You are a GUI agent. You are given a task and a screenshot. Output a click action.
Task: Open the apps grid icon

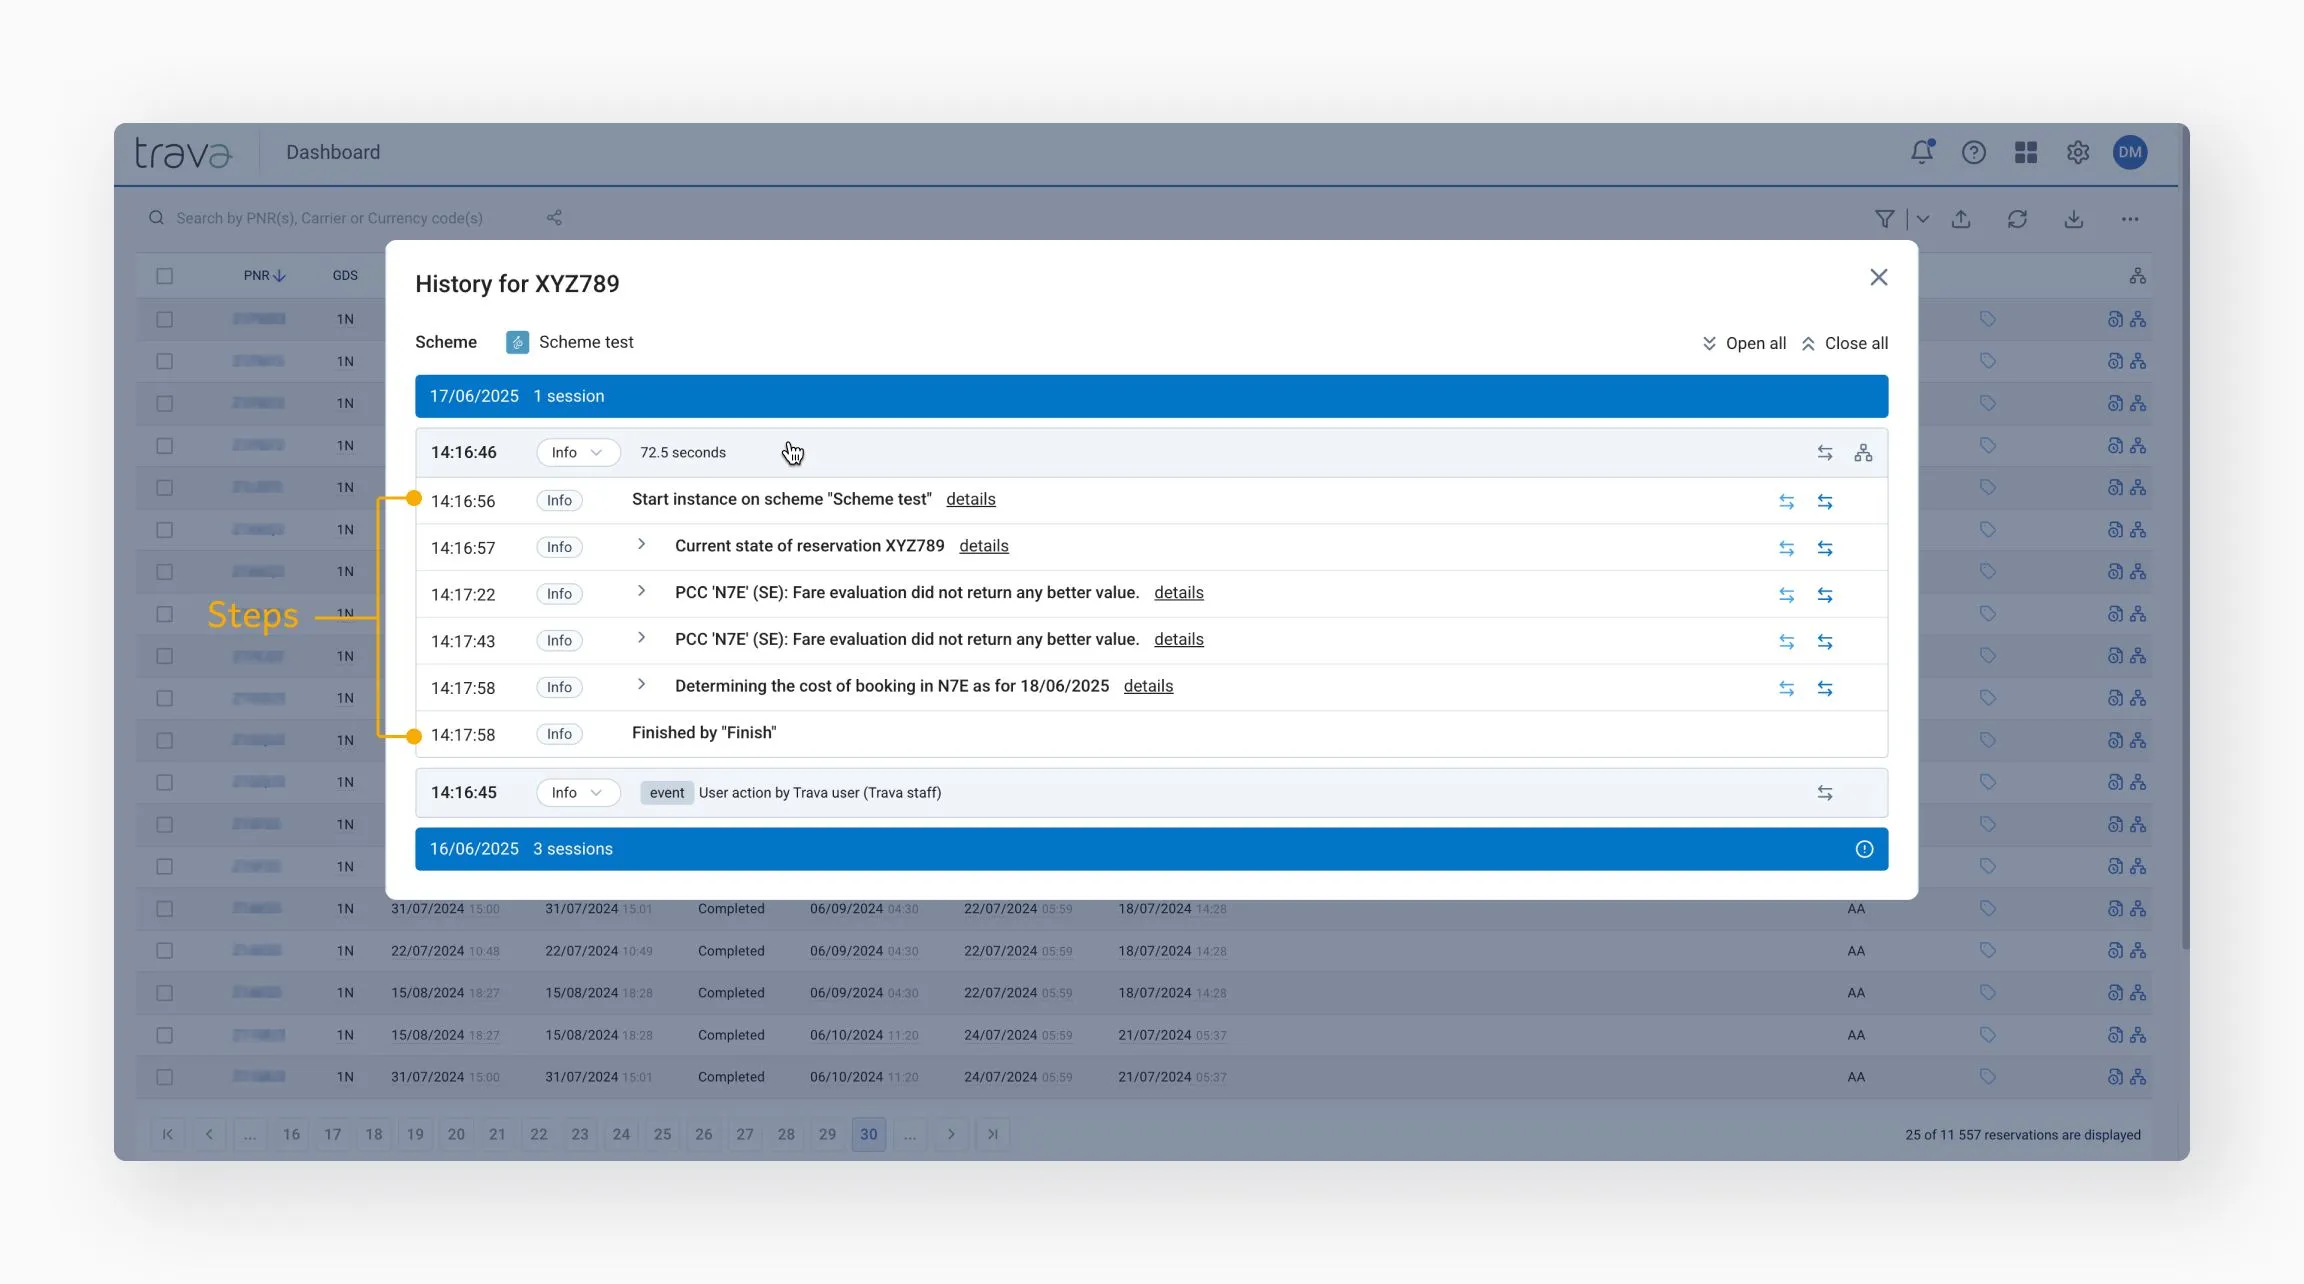2025,152
